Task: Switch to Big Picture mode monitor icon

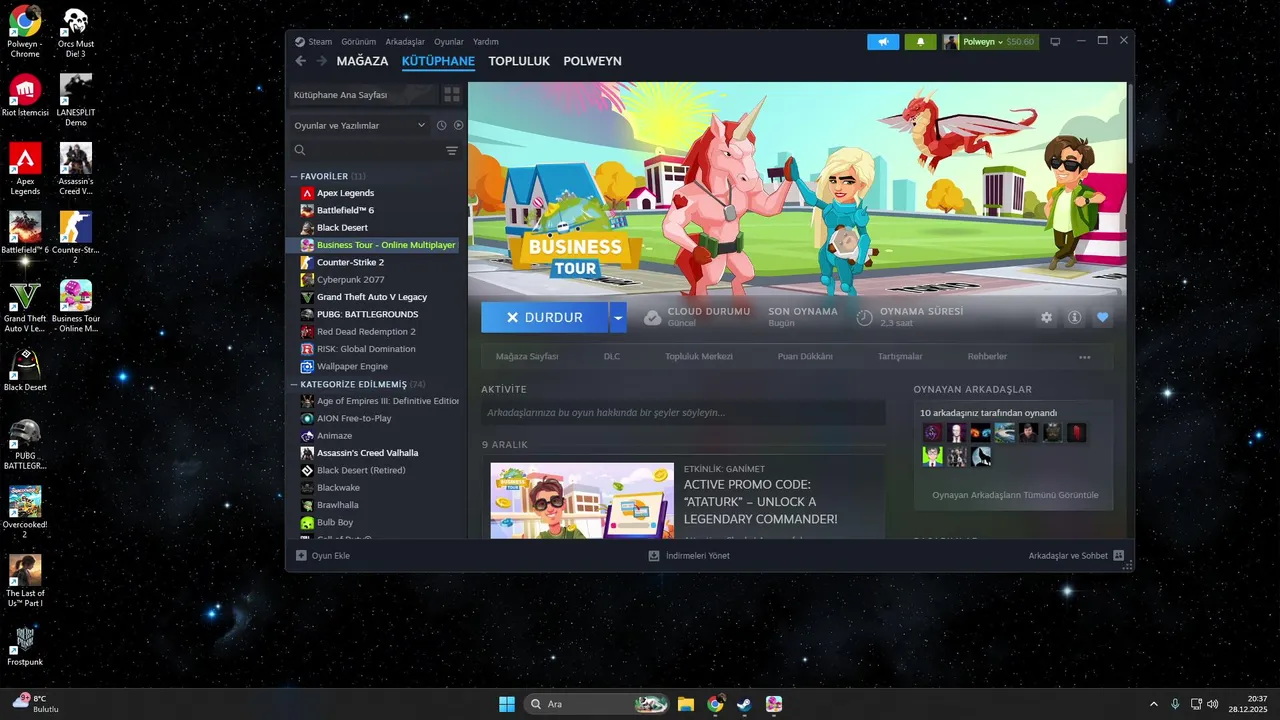Action: tap(1054, 42)
